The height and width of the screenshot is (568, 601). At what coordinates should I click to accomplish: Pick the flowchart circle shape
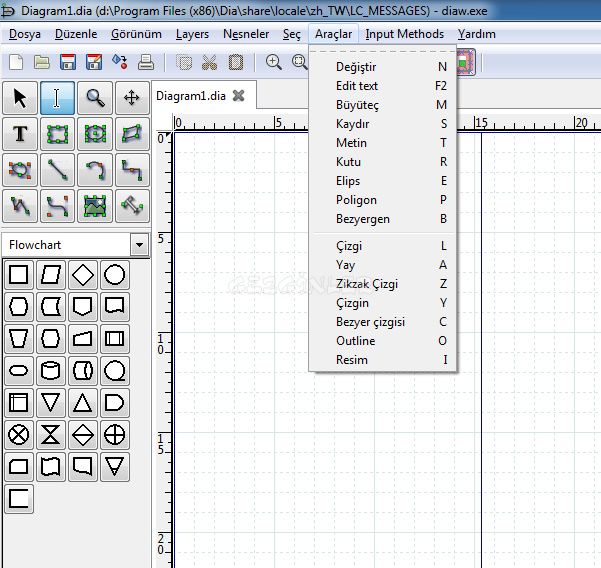(115, 275)
